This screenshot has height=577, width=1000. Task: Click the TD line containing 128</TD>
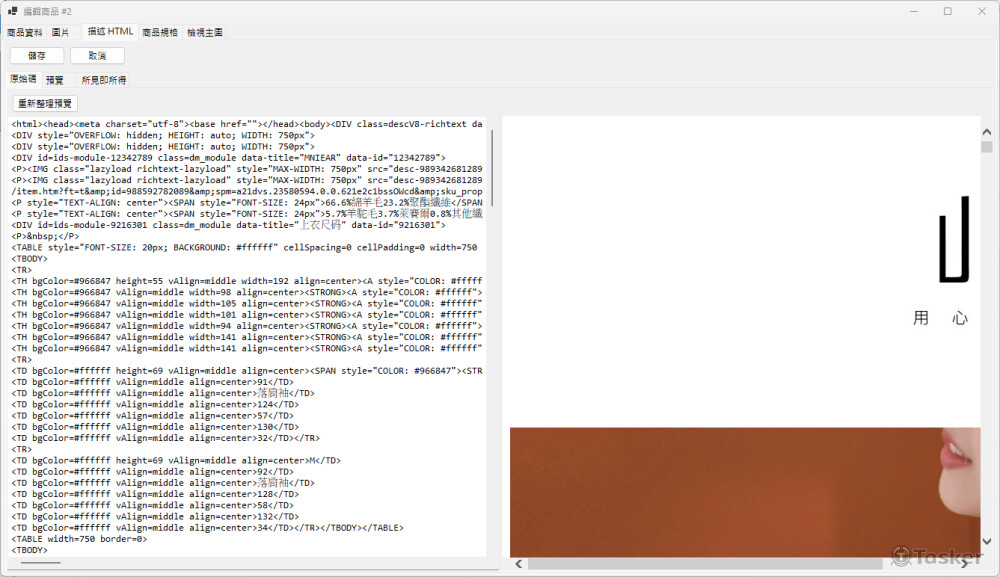[155, 494]
